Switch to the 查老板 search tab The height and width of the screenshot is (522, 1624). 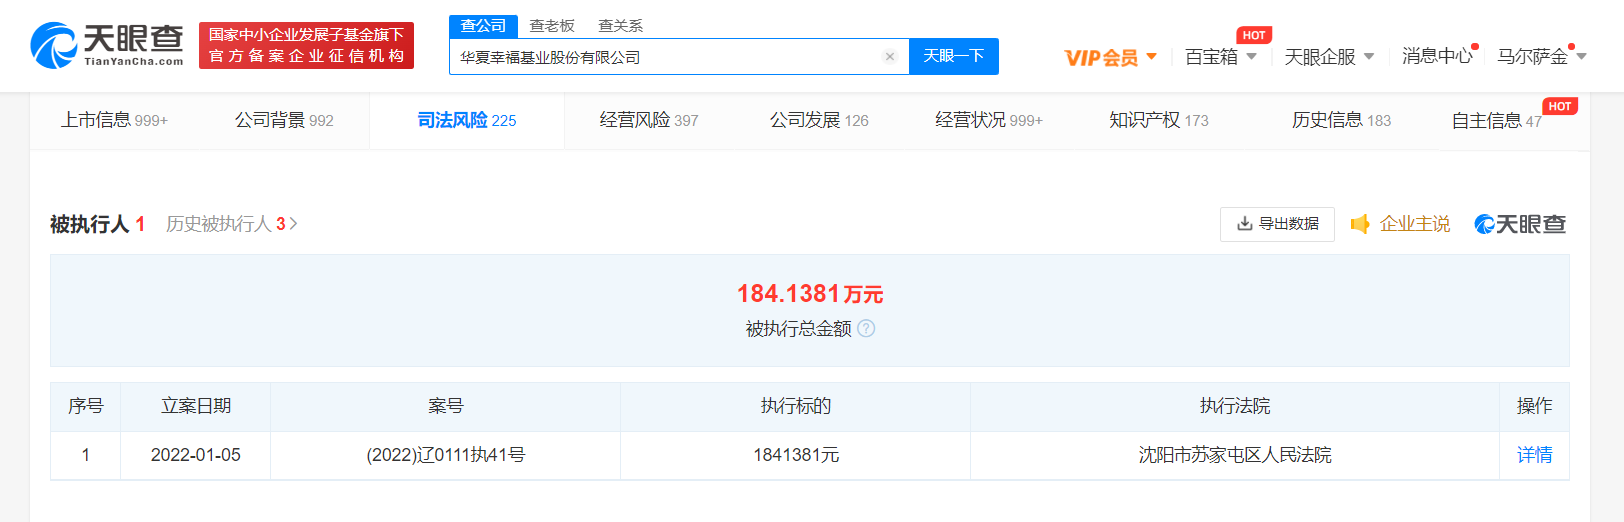552,26
